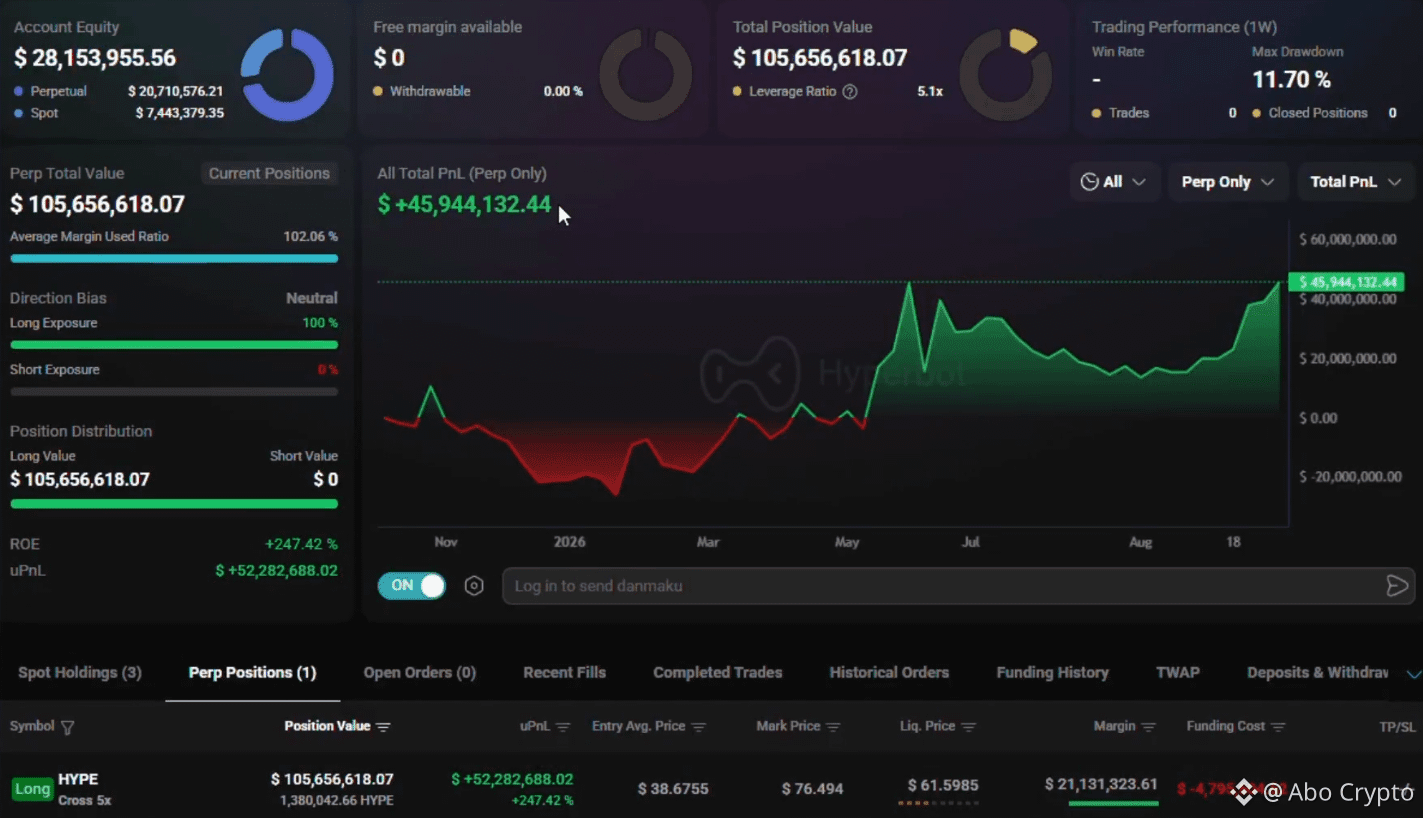Click Account Equity value $28,153,955.56
Screen dimensions: 1423x818
95,58
